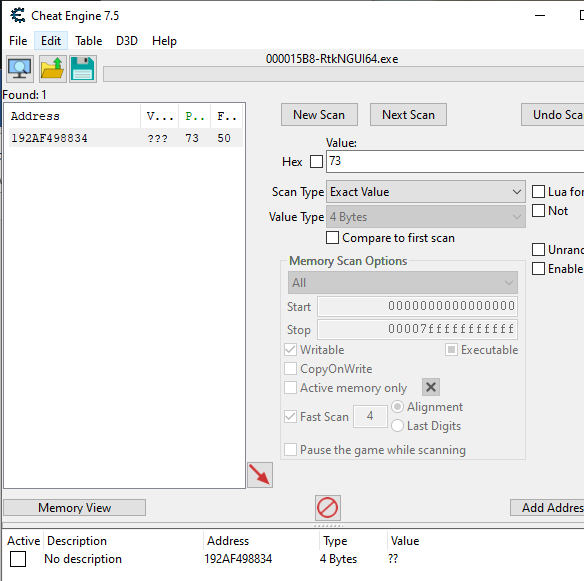The width and height of the screenshot is (584, 581).
Task: Click the P.. previous column header
Action: [195, 116]
